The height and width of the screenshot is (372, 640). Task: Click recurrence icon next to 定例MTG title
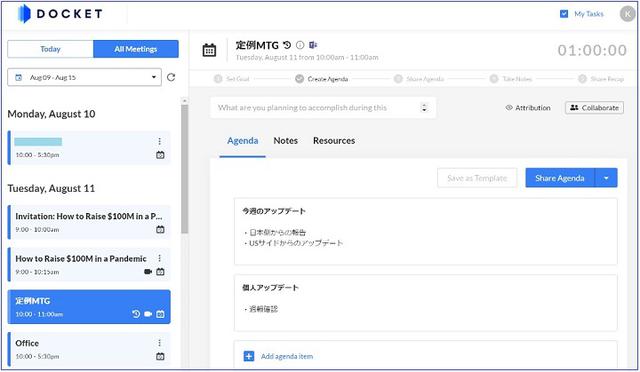click(287, 45)
